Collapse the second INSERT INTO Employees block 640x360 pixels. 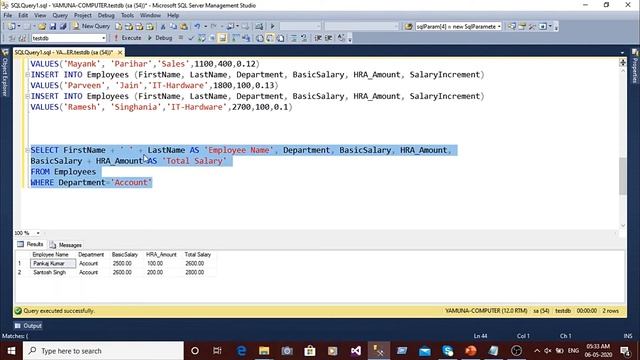pos(27,96)
